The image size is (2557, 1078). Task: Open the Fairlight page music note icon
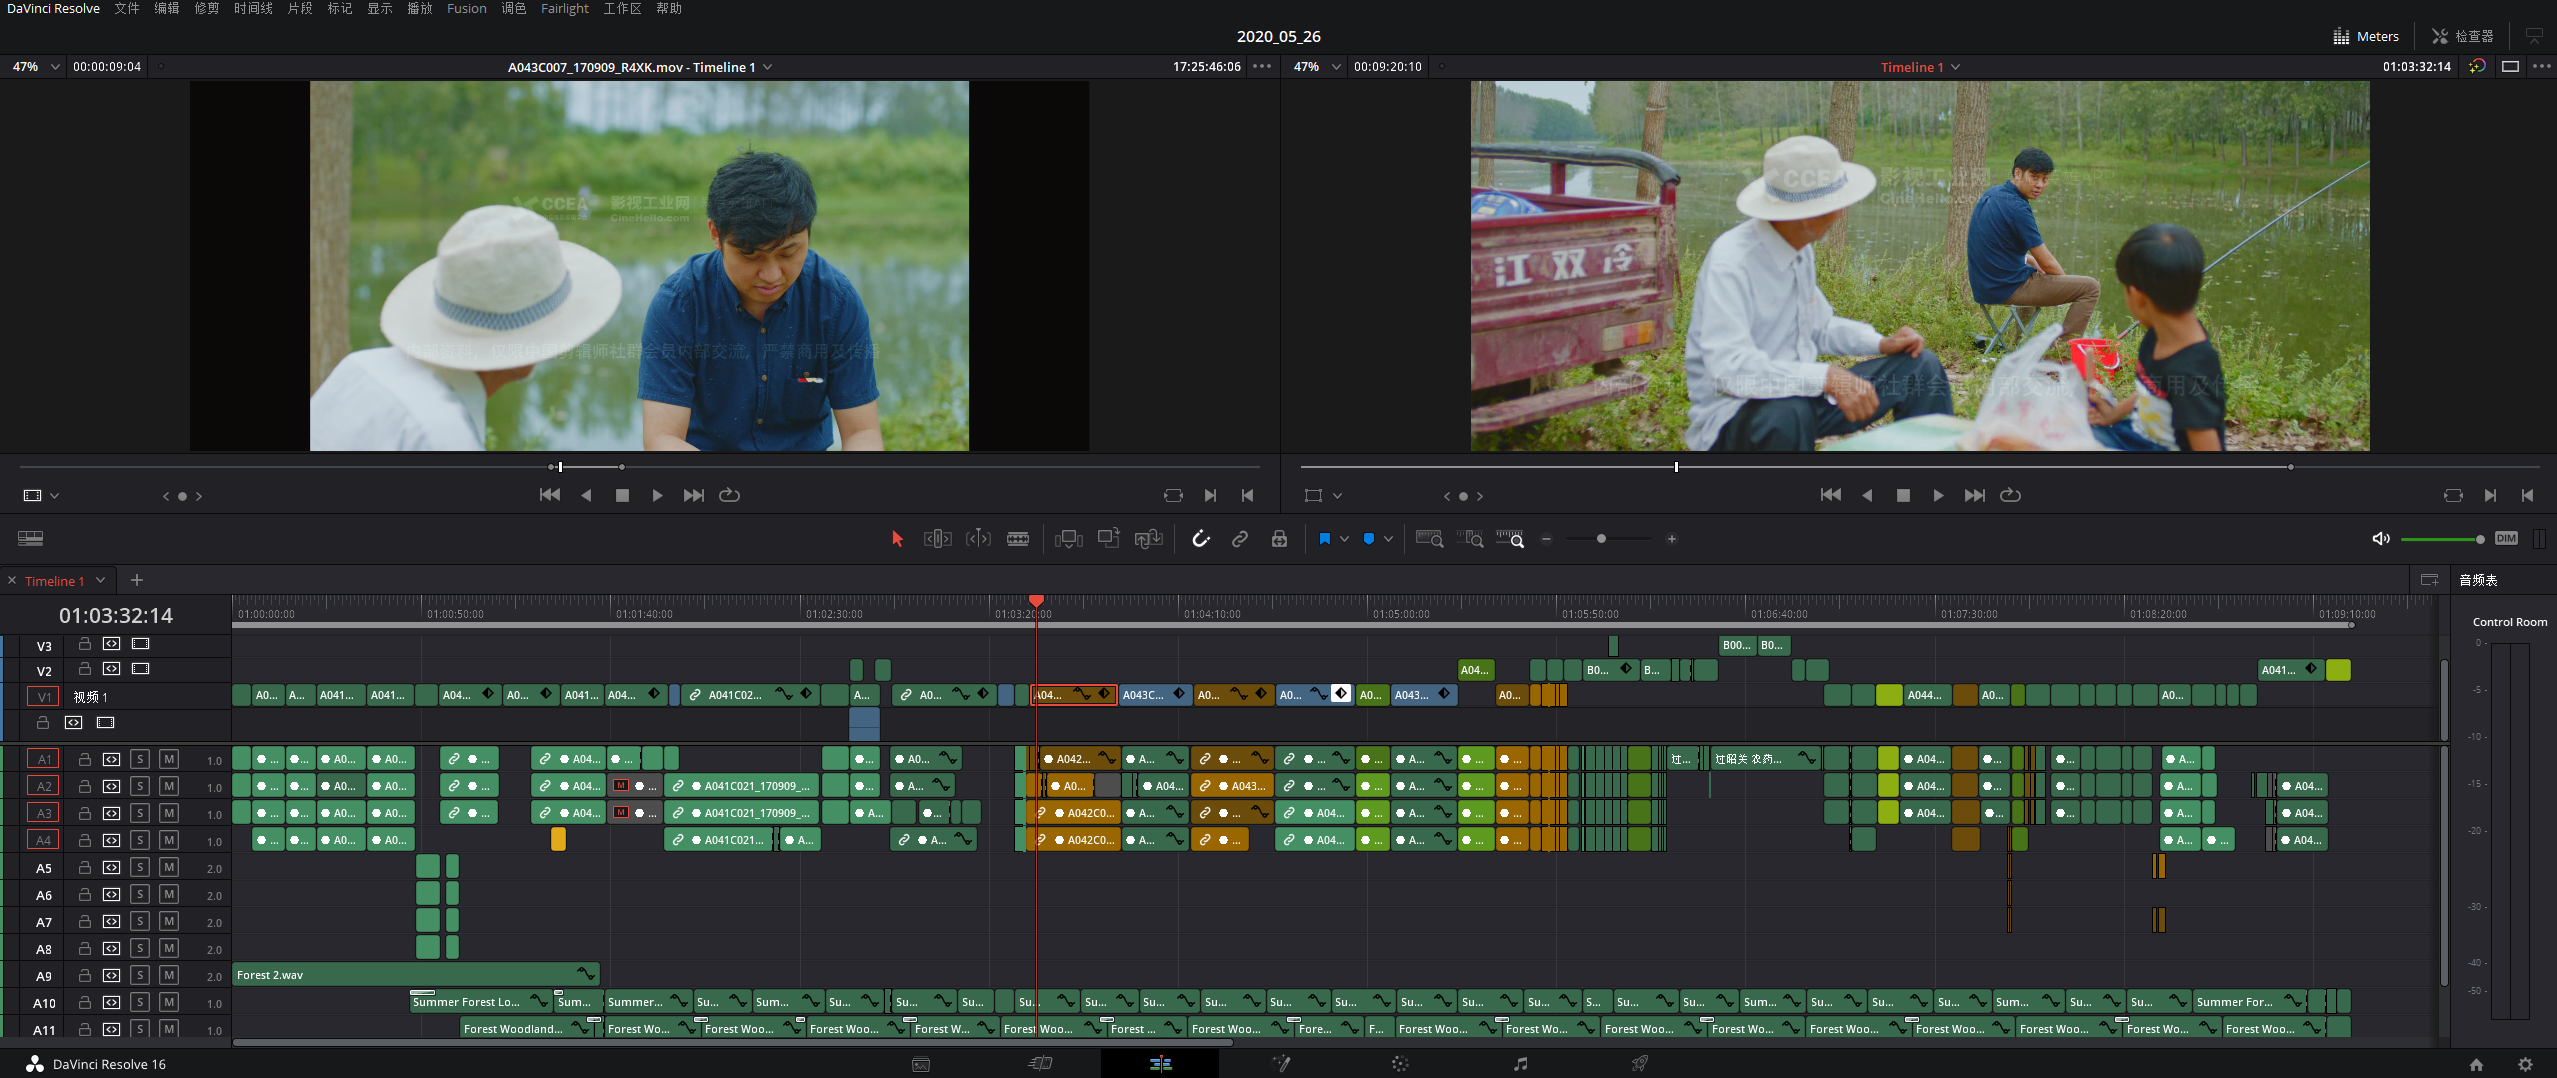click(x=1519, y=1064)
